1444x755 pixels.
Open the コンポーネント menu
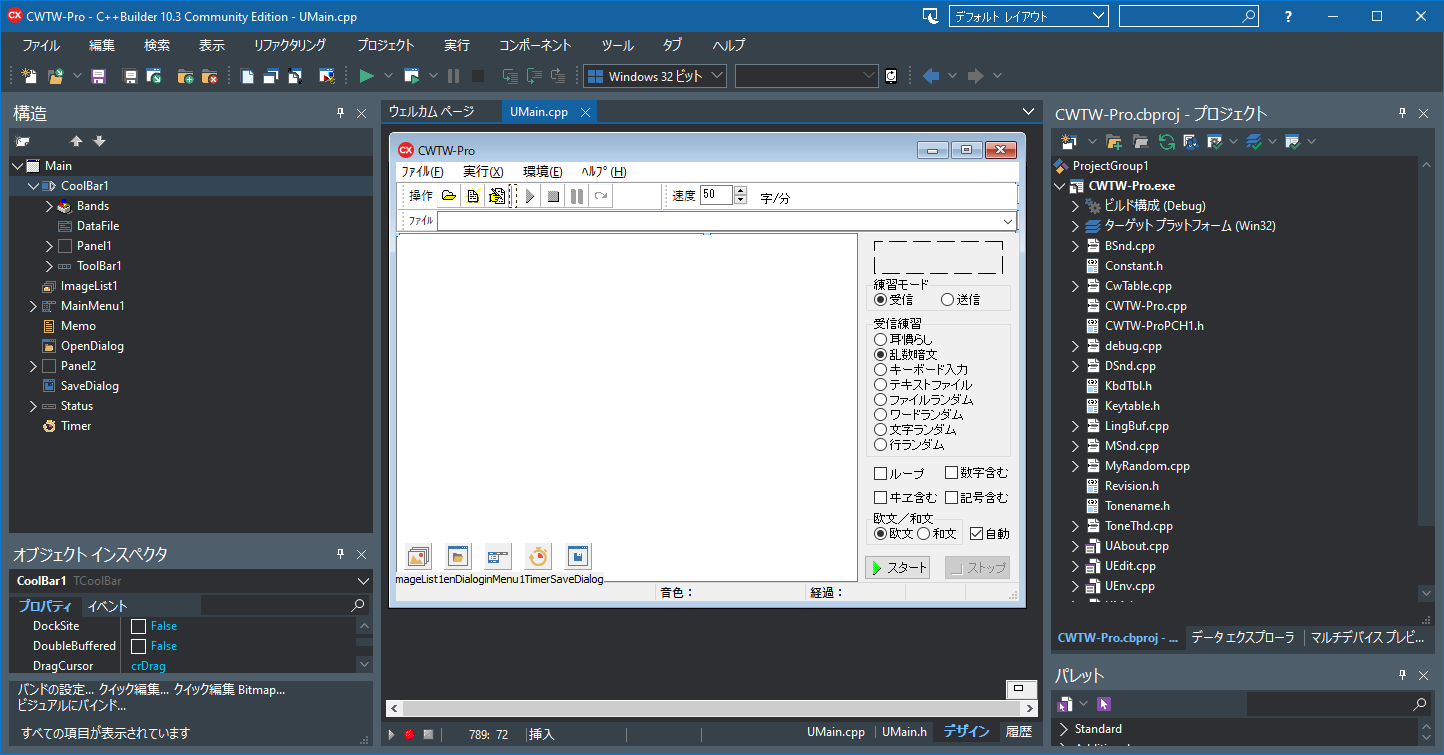(535, 45)
